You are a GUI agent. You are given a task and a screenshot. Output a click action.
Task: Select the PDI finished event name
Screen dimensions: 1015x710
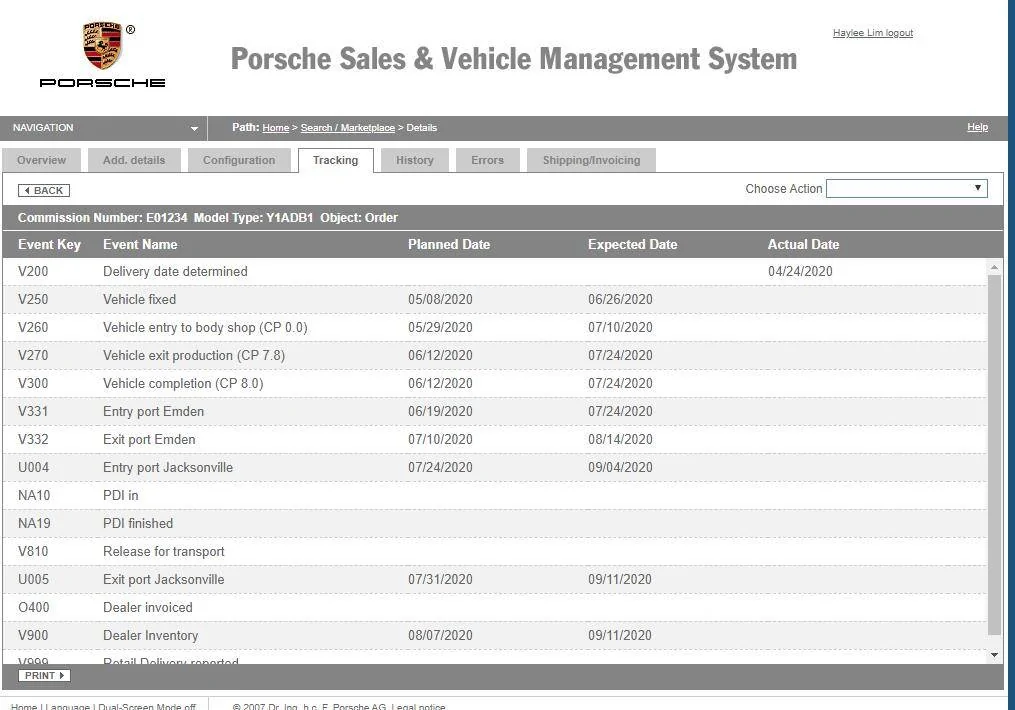[138, 524]
